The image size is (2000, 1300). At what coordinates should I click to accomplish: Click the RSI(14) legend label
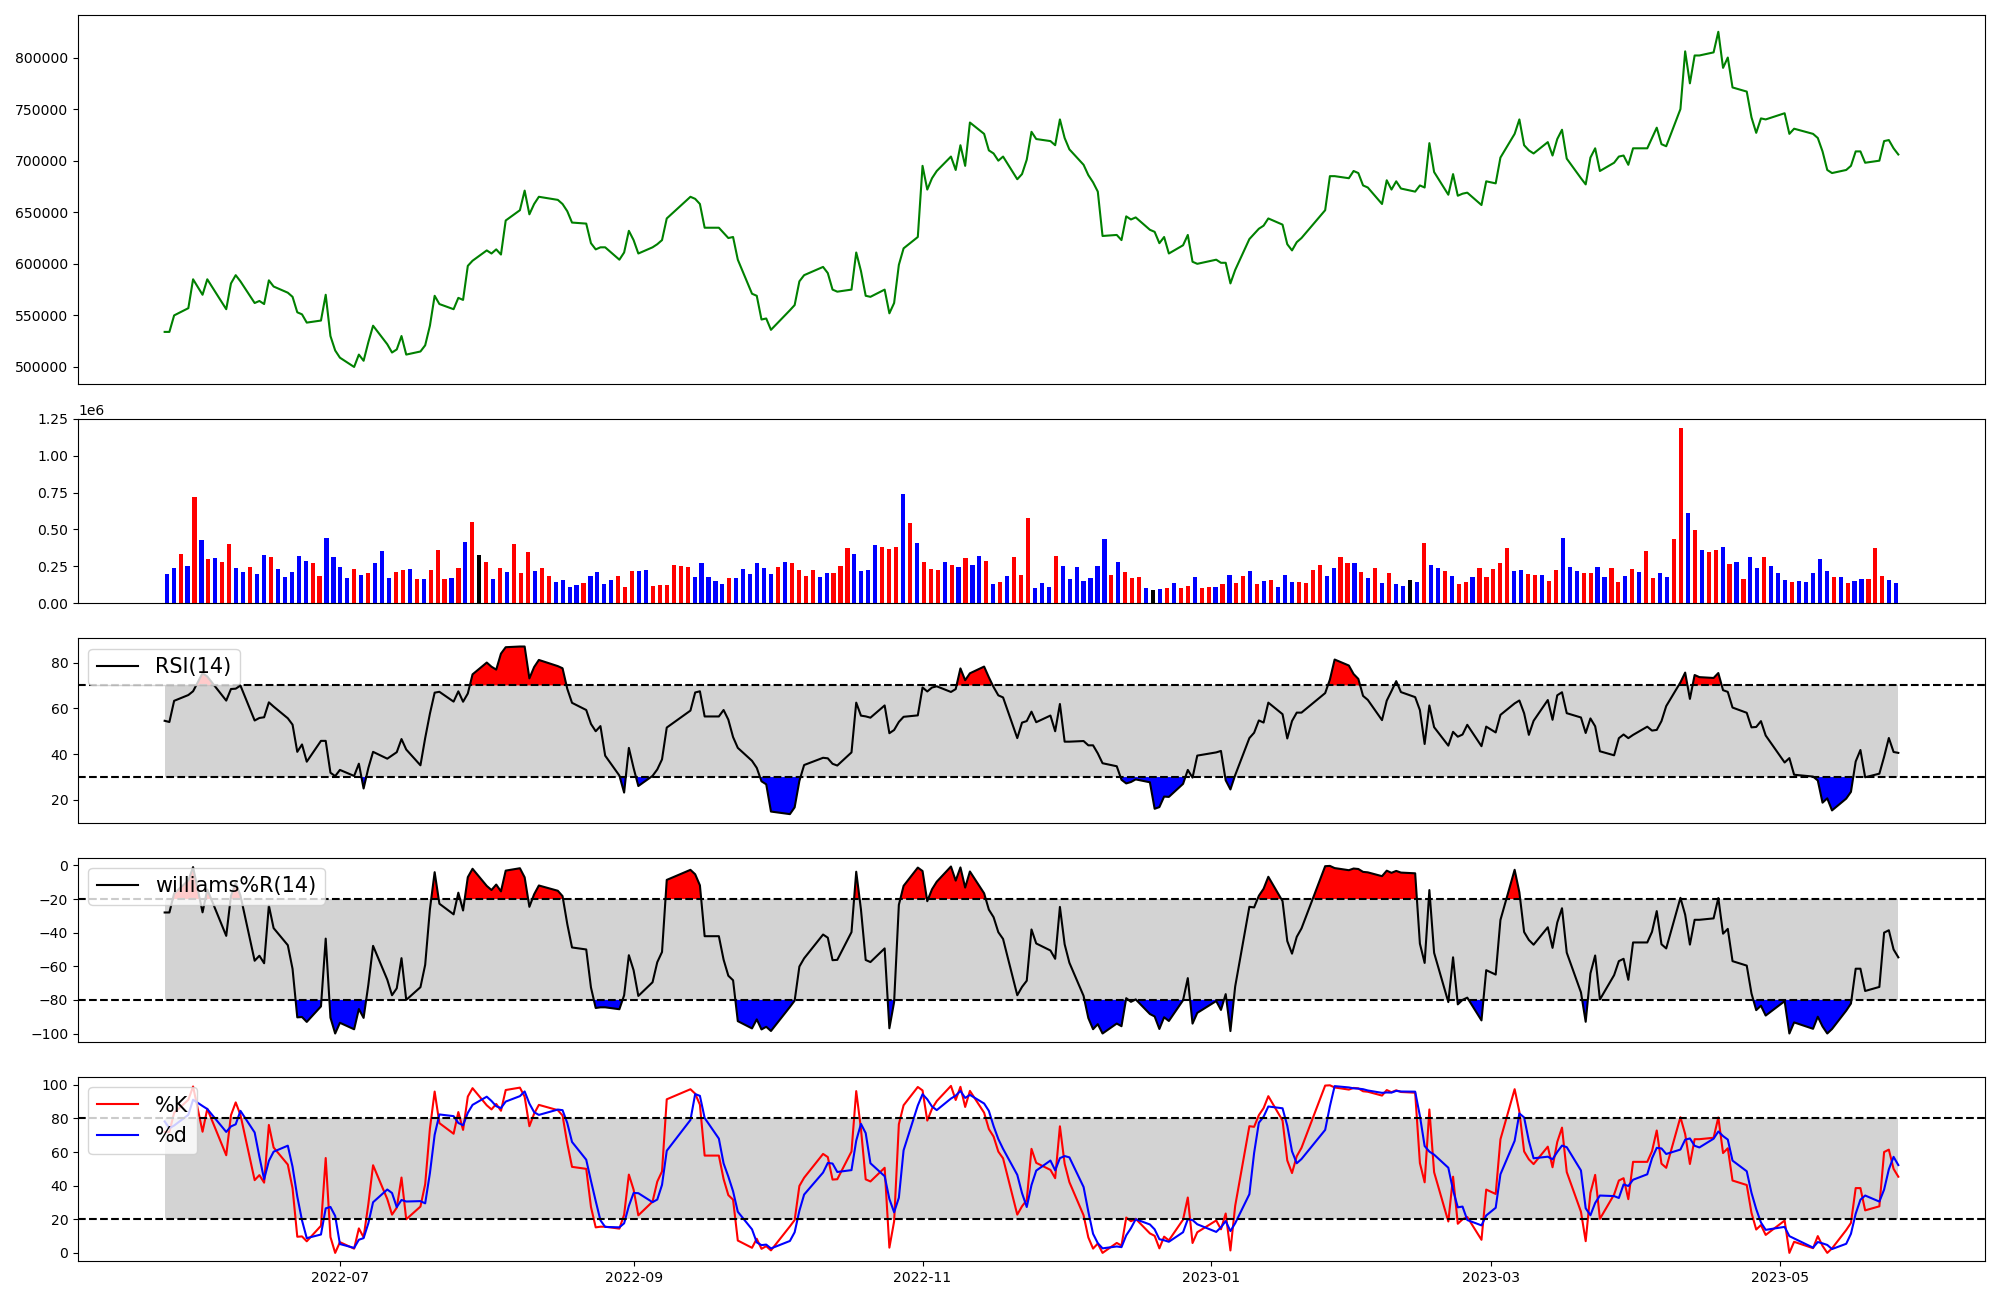[x=192, y=666]
